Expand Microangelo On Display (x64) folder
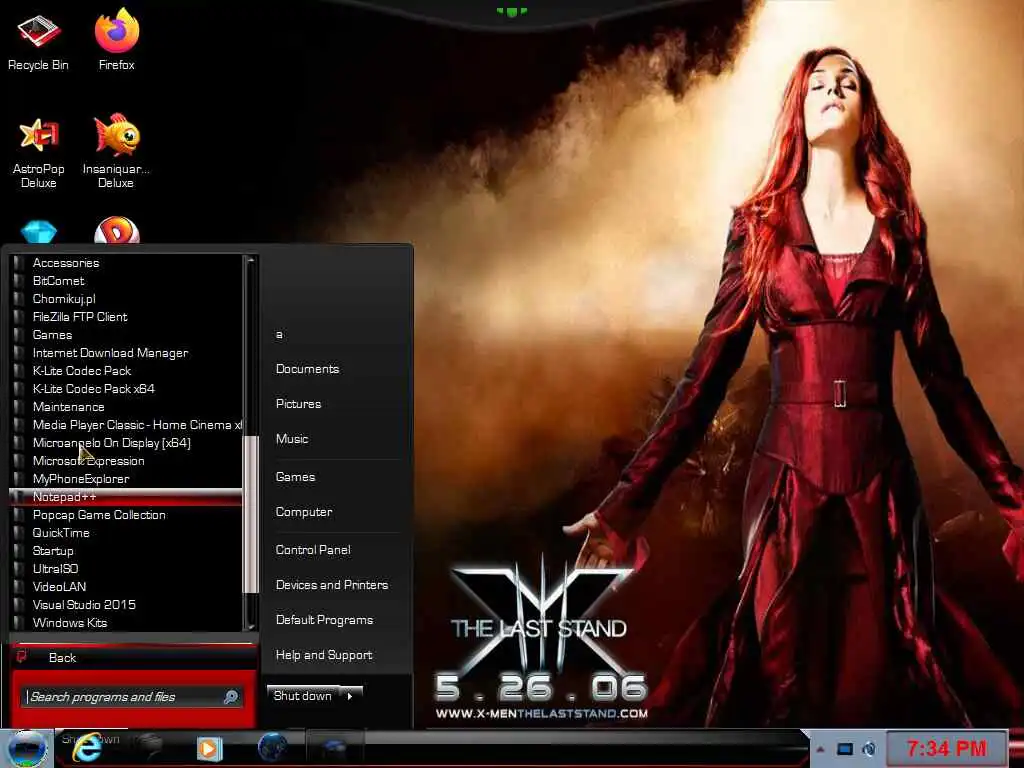The height and width of the screenshot is (768, 1024). point(125,443)
